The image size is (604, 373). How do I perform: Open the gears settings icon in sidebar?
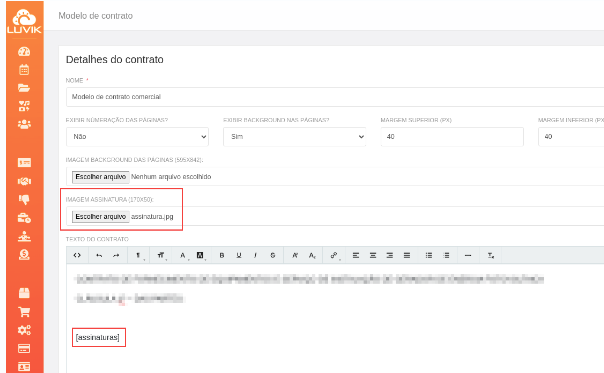[x=24, y=330]
